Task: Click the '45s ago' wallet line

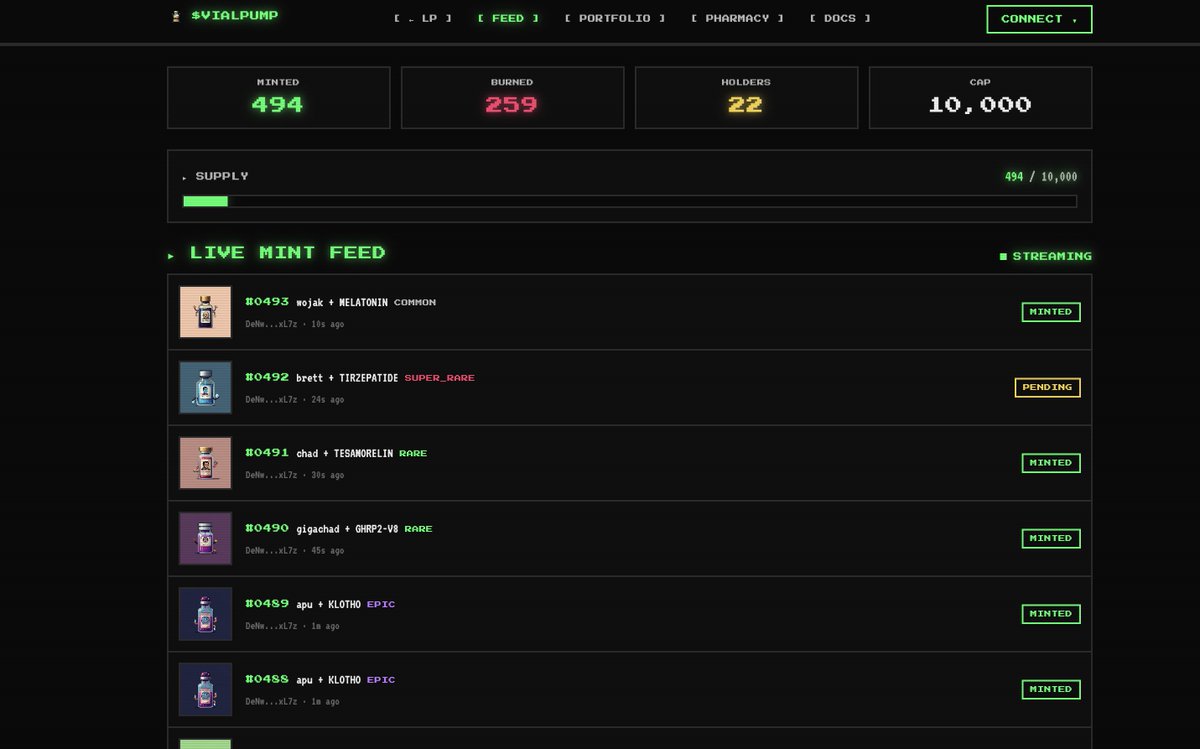Action: (x=295, y=551)
